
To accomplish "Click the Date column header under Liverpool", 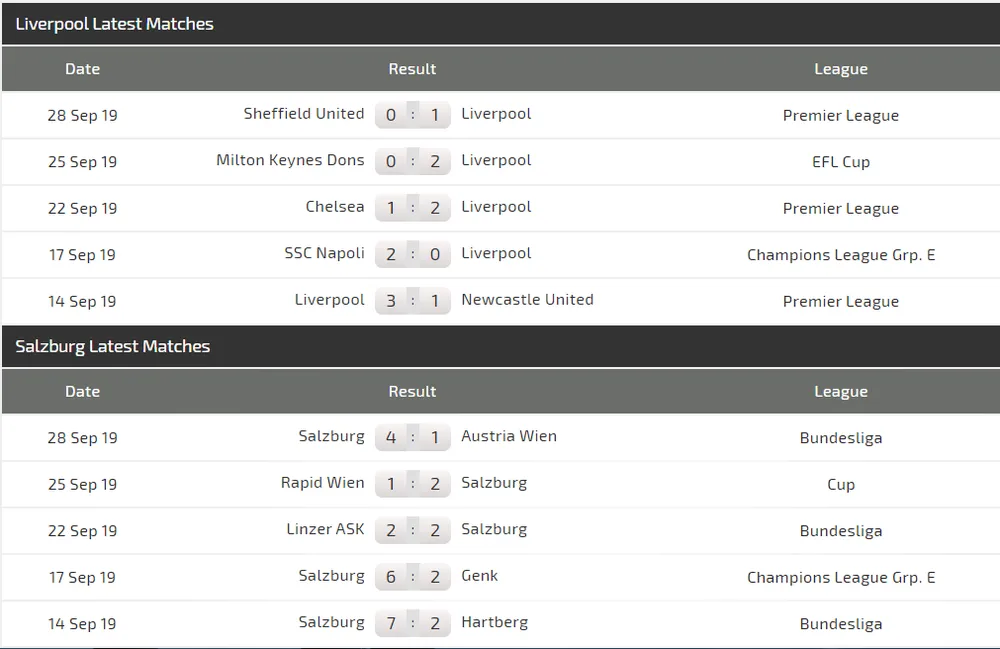I will pos(82,69).
